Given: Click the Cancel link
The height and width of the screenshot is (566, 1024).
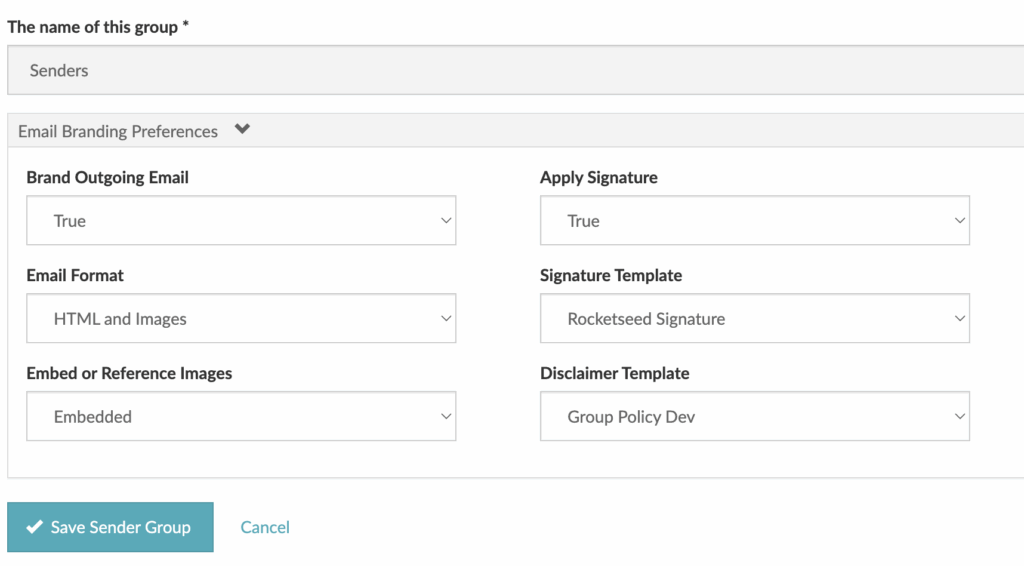Looking at the screenshot, I should click(x=265, y=527).
